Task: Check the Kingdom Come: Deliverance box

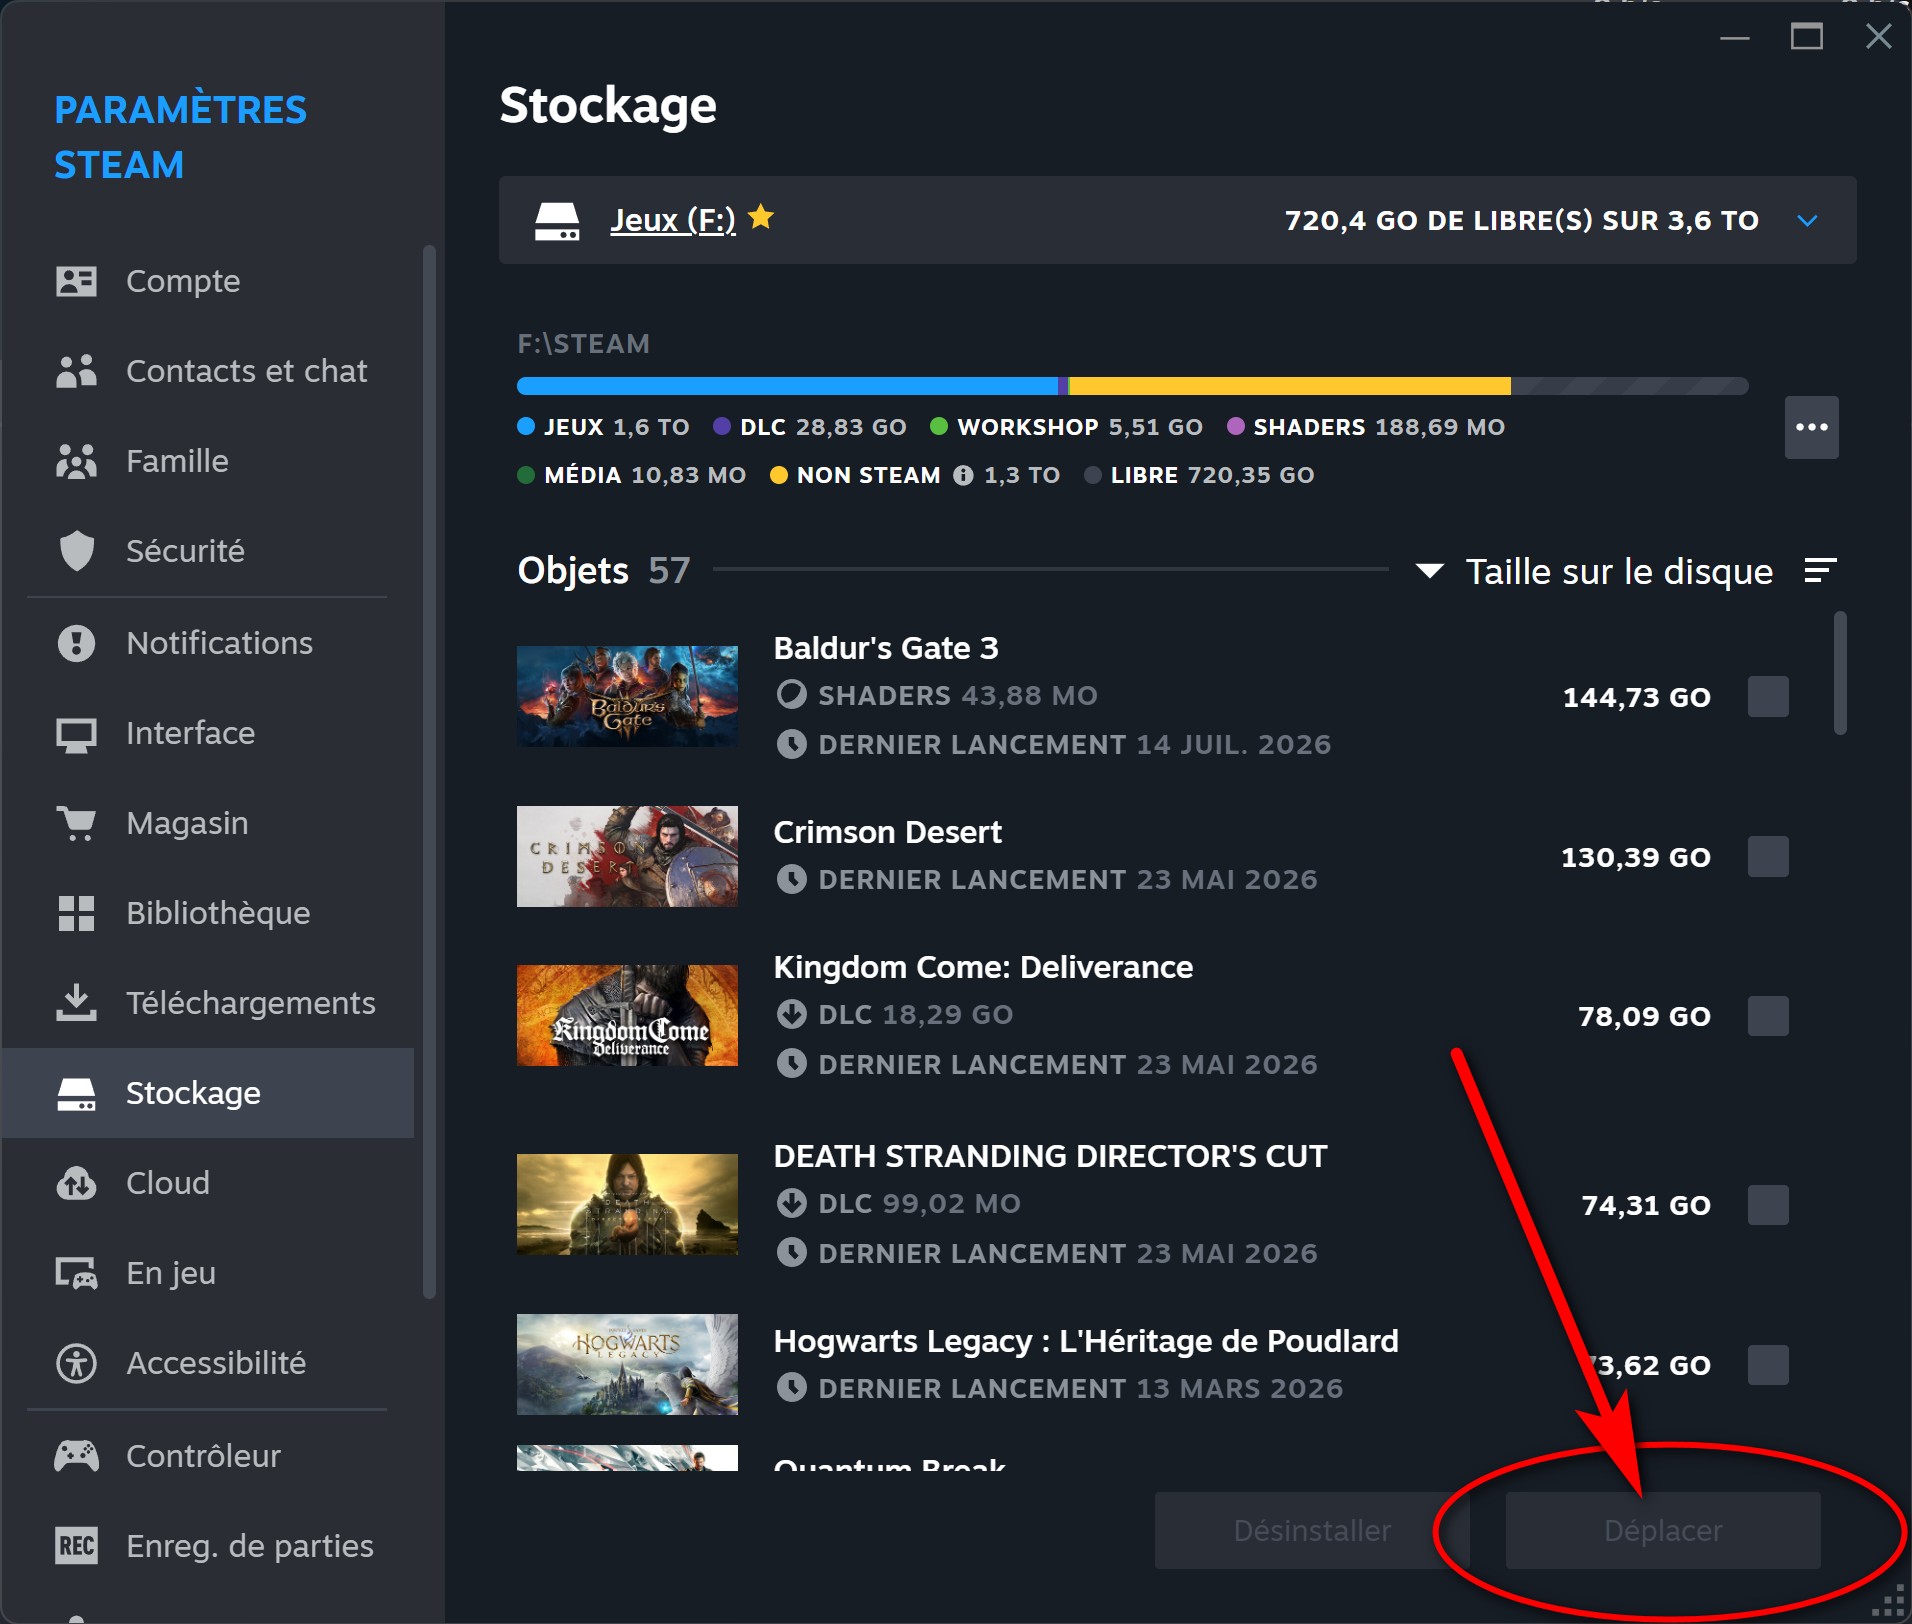Action: pyautogui.click(x=1768, y=1016)
